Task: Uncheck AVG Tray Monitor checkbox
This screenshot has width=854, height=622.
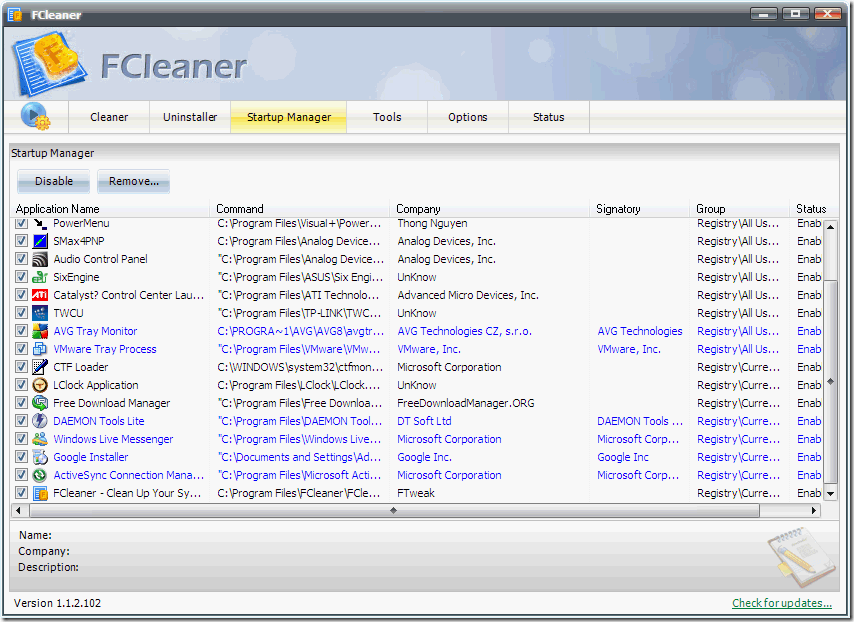Action: (21, 331)
